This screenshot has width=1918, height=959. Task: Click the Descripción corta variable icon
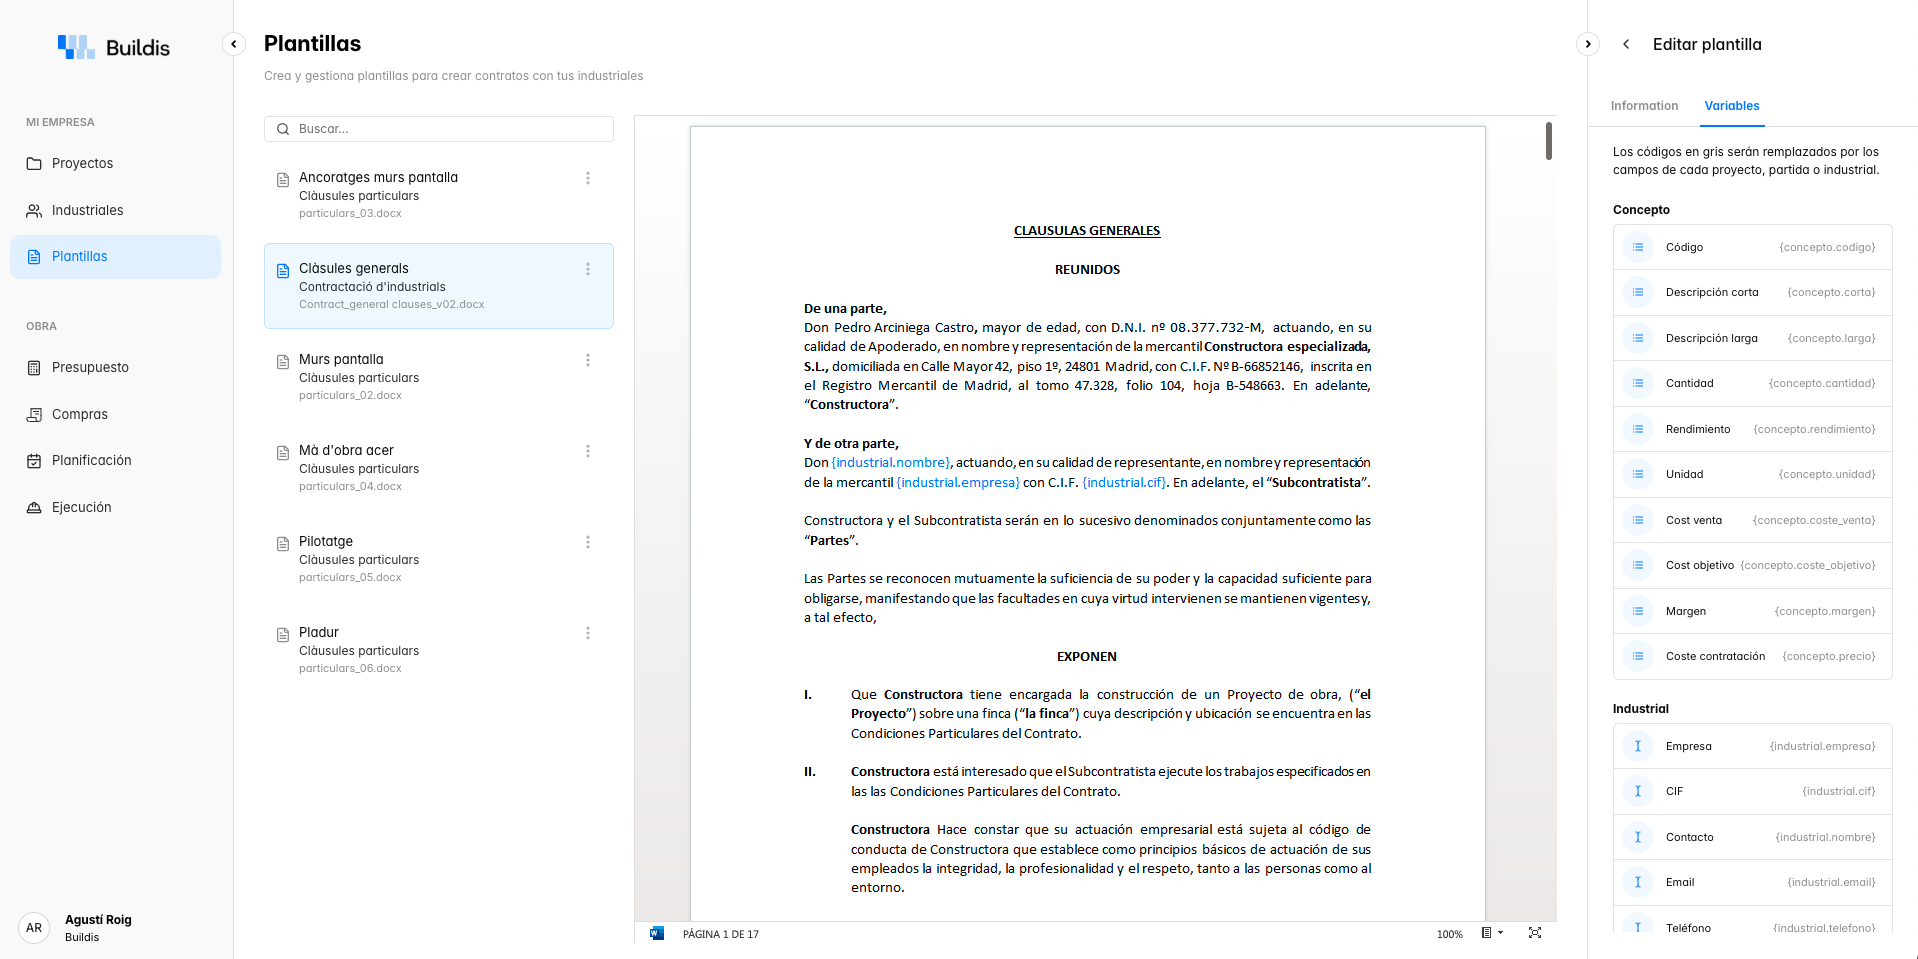(x=1638, y=292)
